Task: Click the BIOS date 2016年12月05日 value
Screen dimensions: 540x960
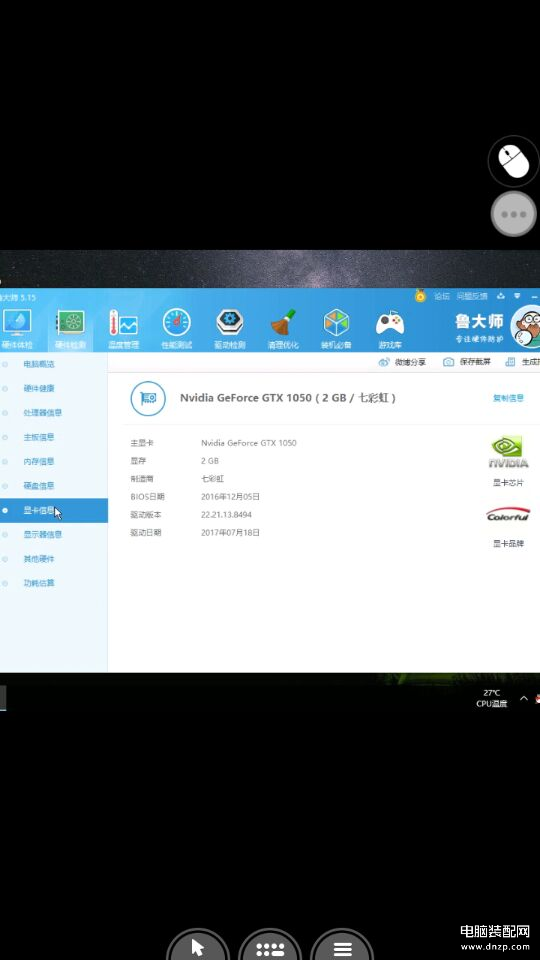Action: (230, 497)
